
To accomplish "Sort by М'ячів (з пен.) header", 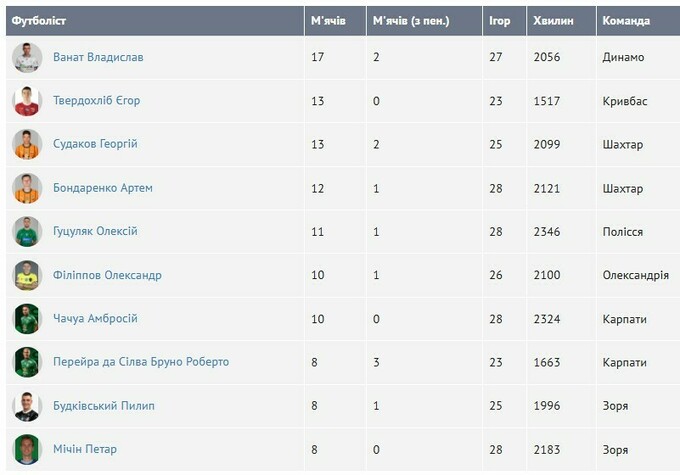I will (411, 21).
